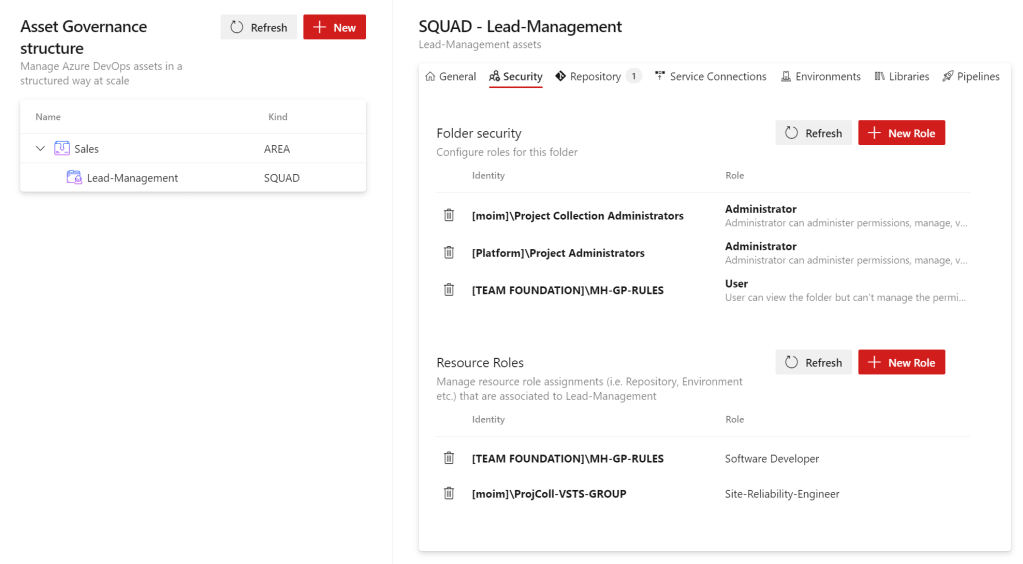Open the Service Connections tab

point(710,77)
